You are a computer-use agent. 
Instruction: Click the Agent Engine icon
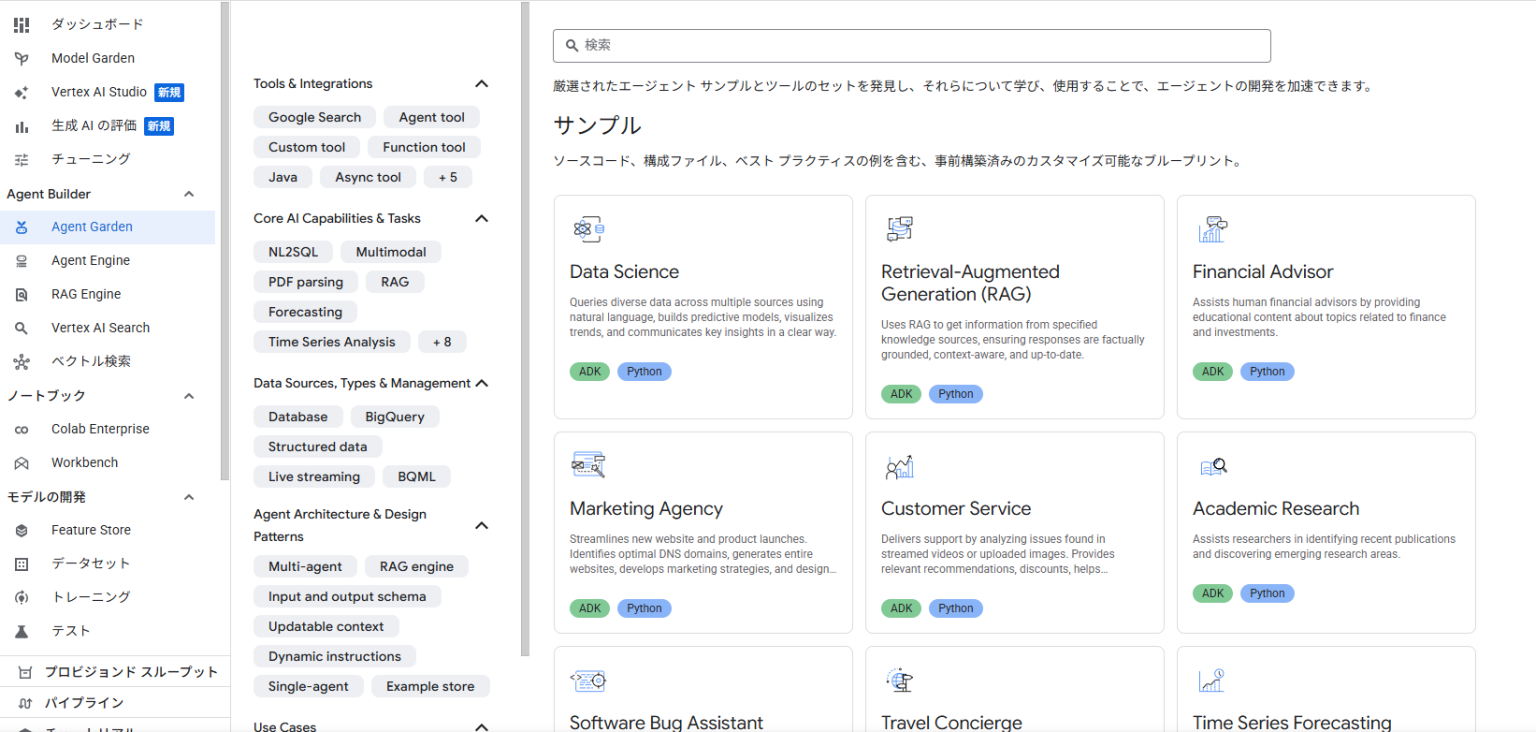(21, 261)
